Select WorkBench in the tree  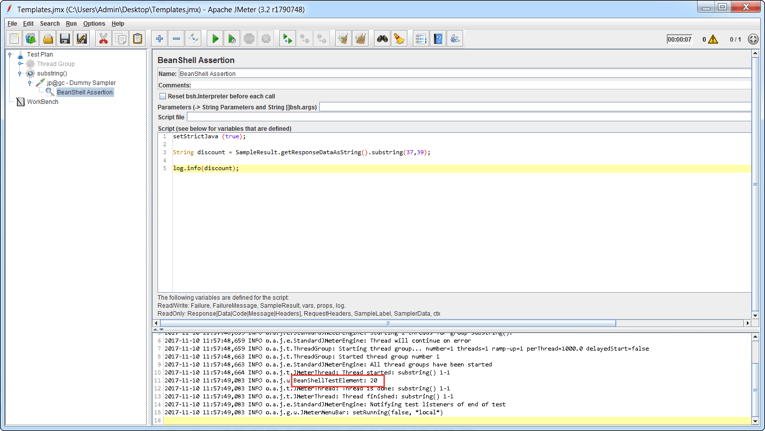pyautogui.click(x=42, y=102)
